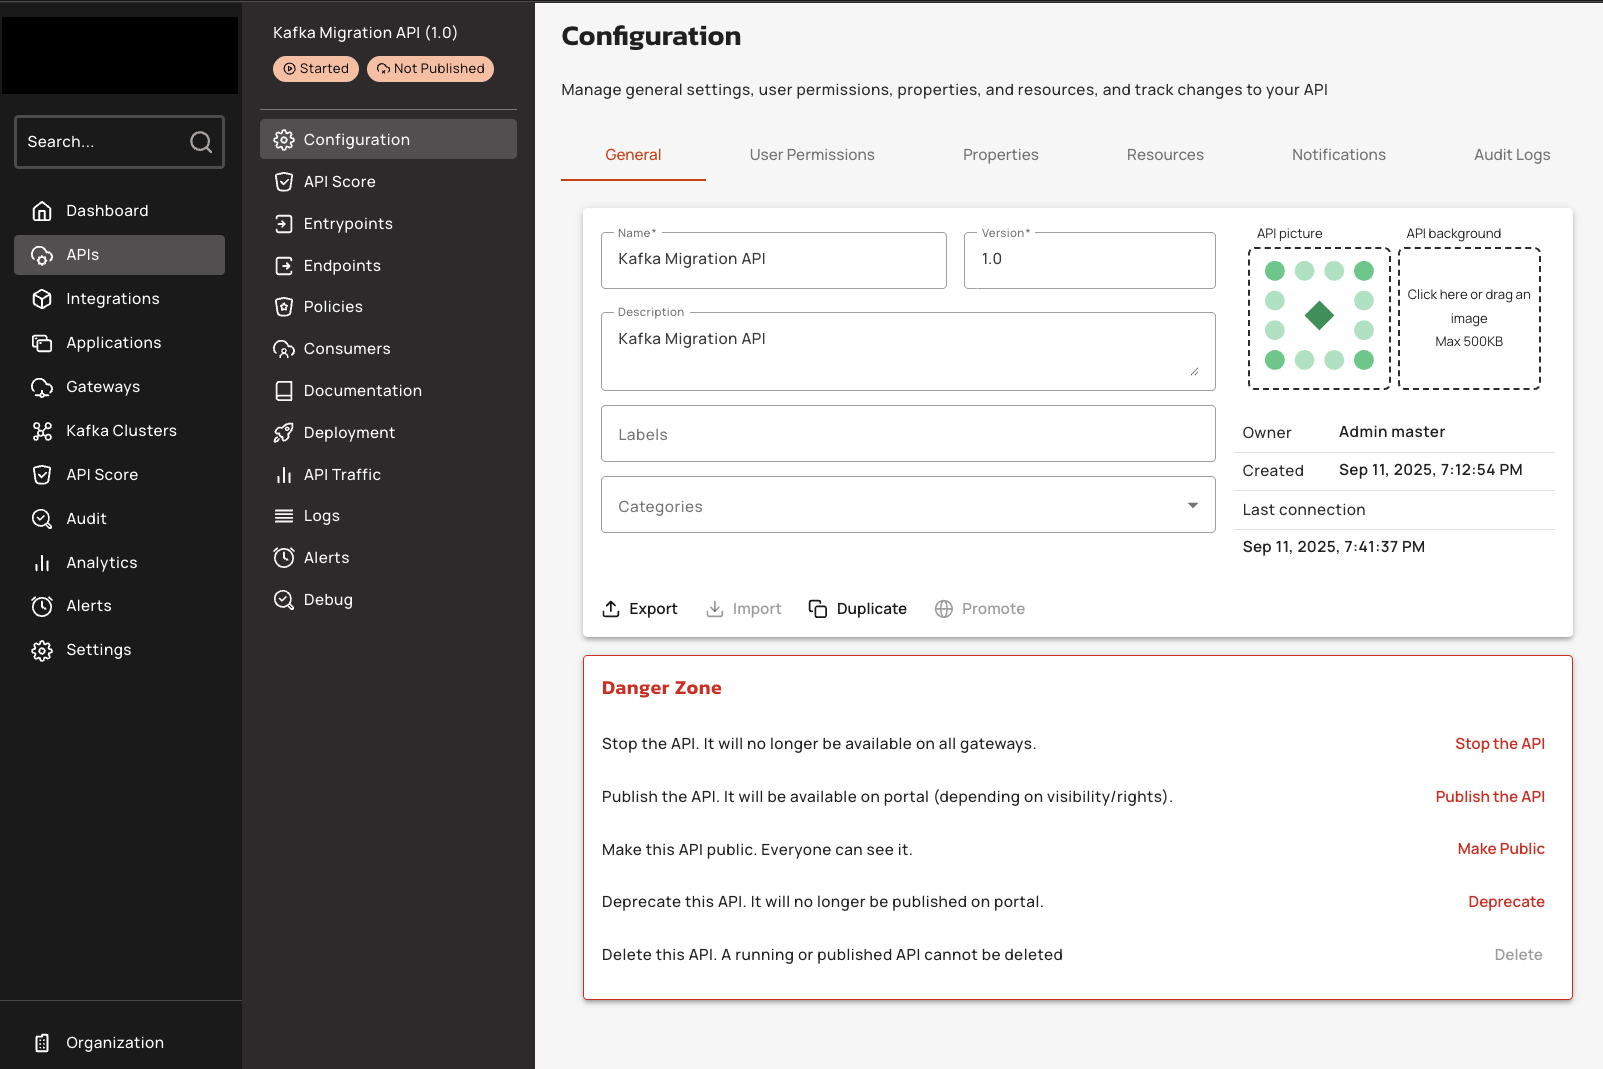Open Kafka Clusters from sidebar
Viewport: 1603px width, 1069px height.
pos(120,431)
